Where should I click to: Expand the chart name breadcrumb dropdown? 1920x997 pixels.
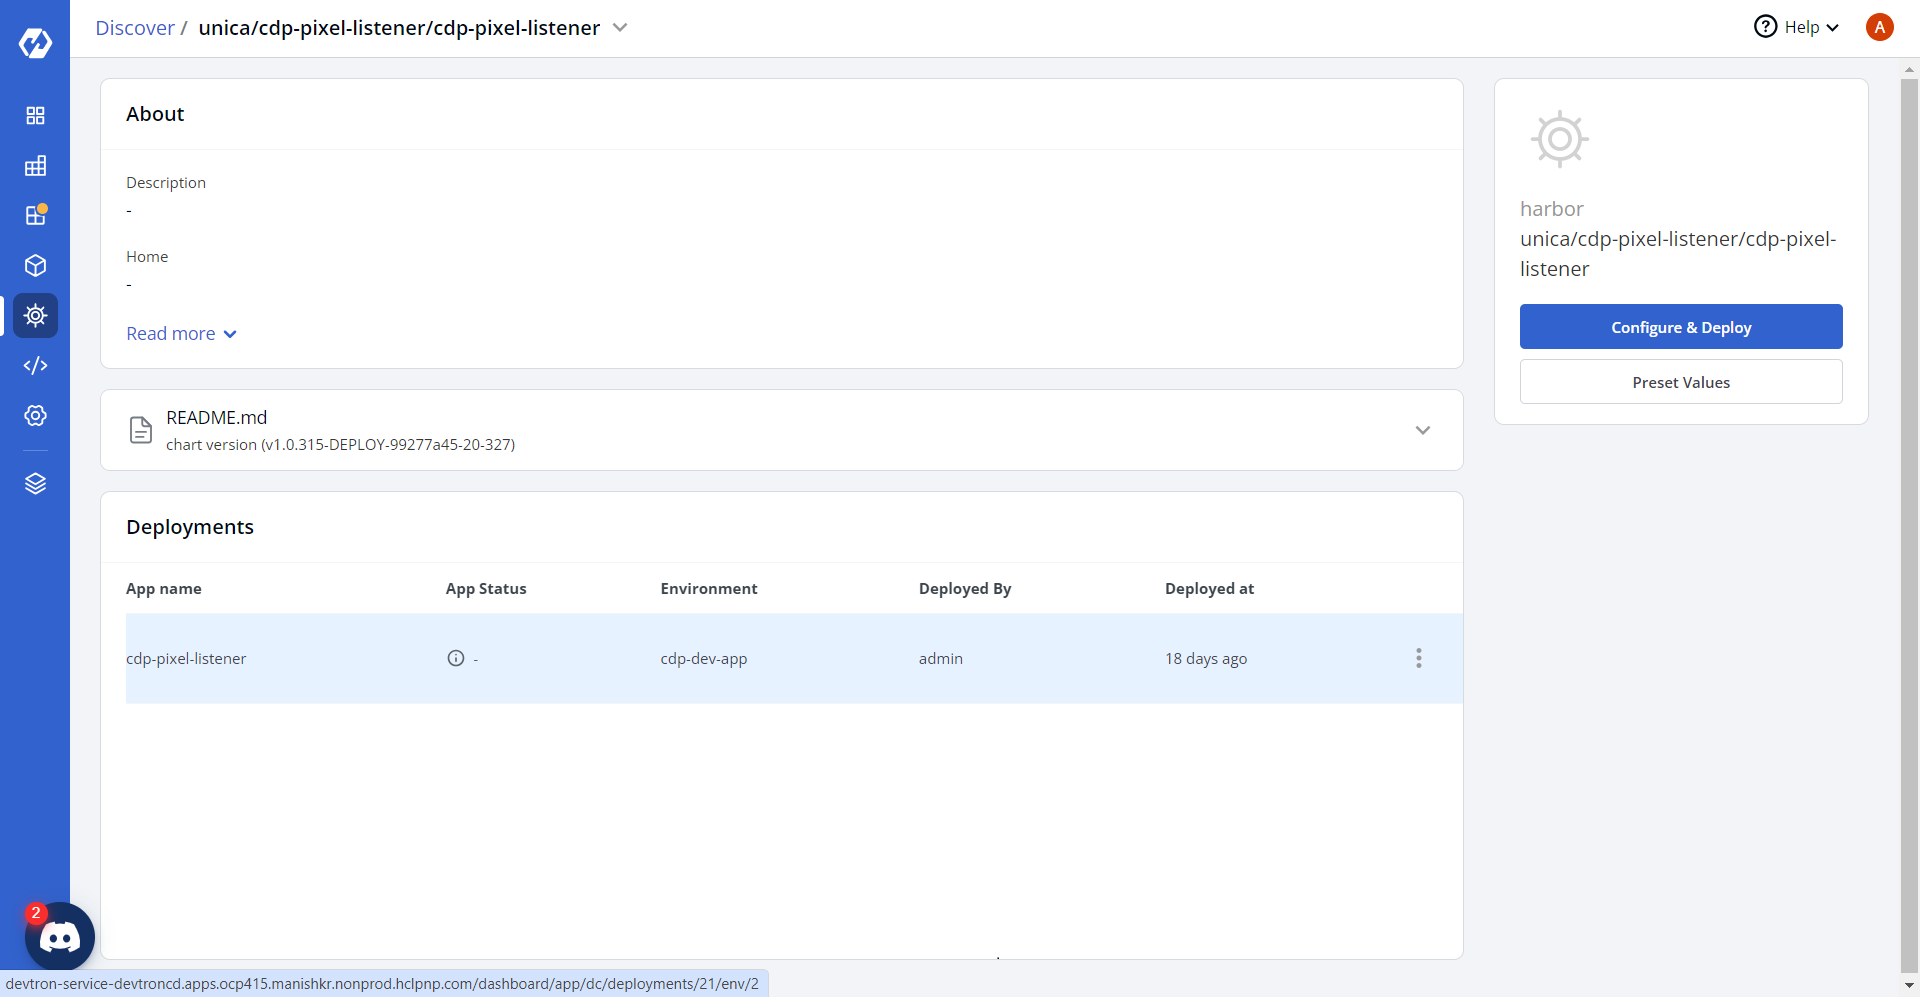pos(620,28)
